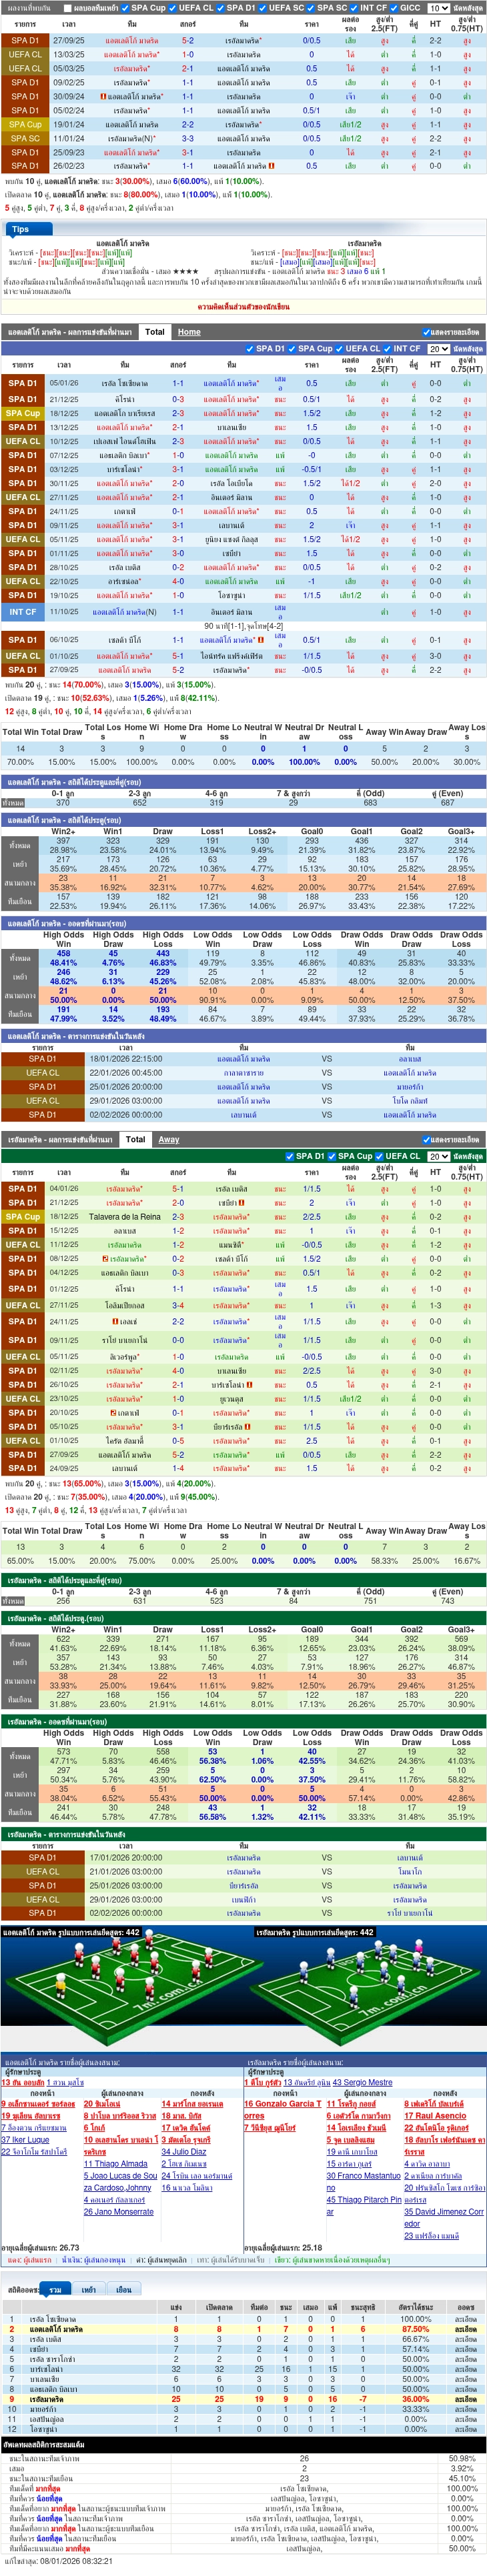Open player link 26 Jano Monserrate

click(118, 2211)
